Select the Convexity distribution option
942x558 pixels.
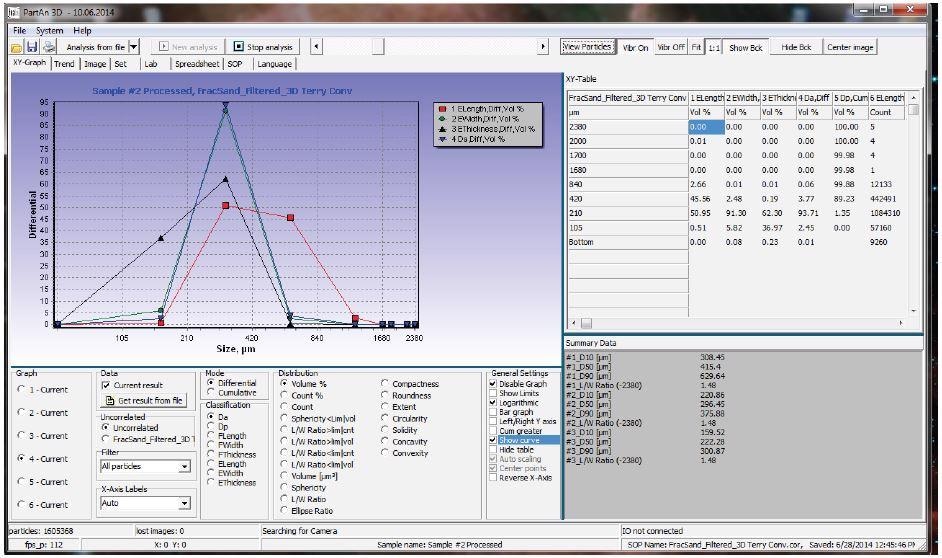point(384,453)
